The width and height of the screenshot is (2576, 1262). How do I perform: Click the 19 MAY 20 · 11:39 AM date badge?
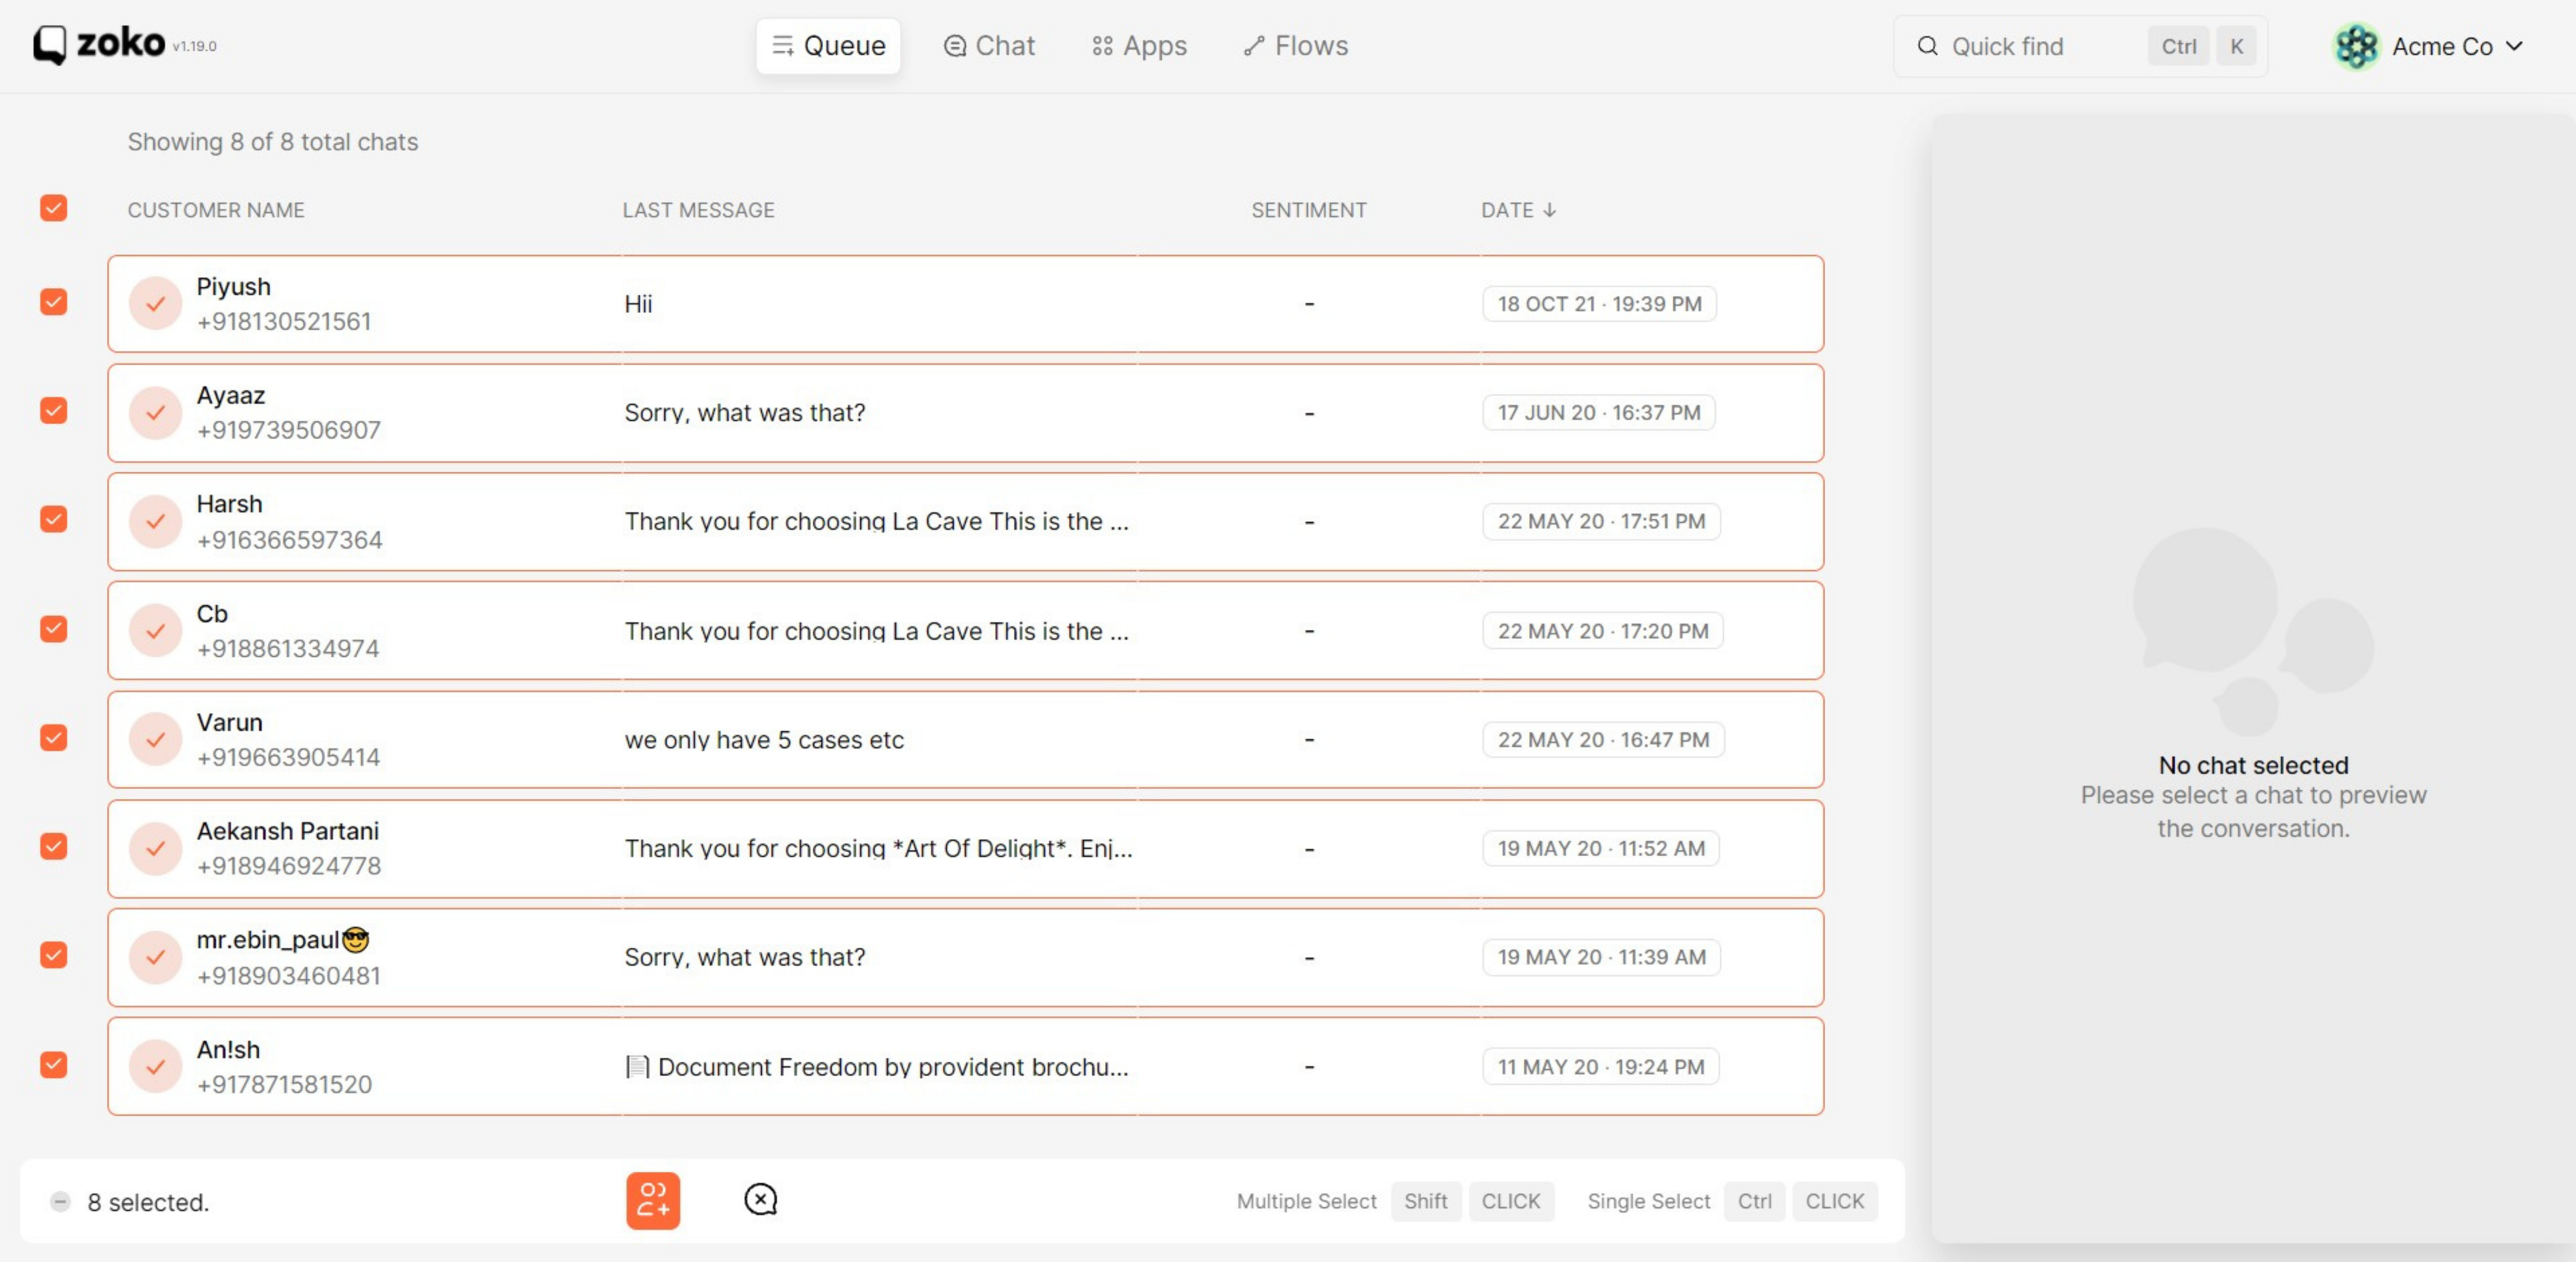1601,957
